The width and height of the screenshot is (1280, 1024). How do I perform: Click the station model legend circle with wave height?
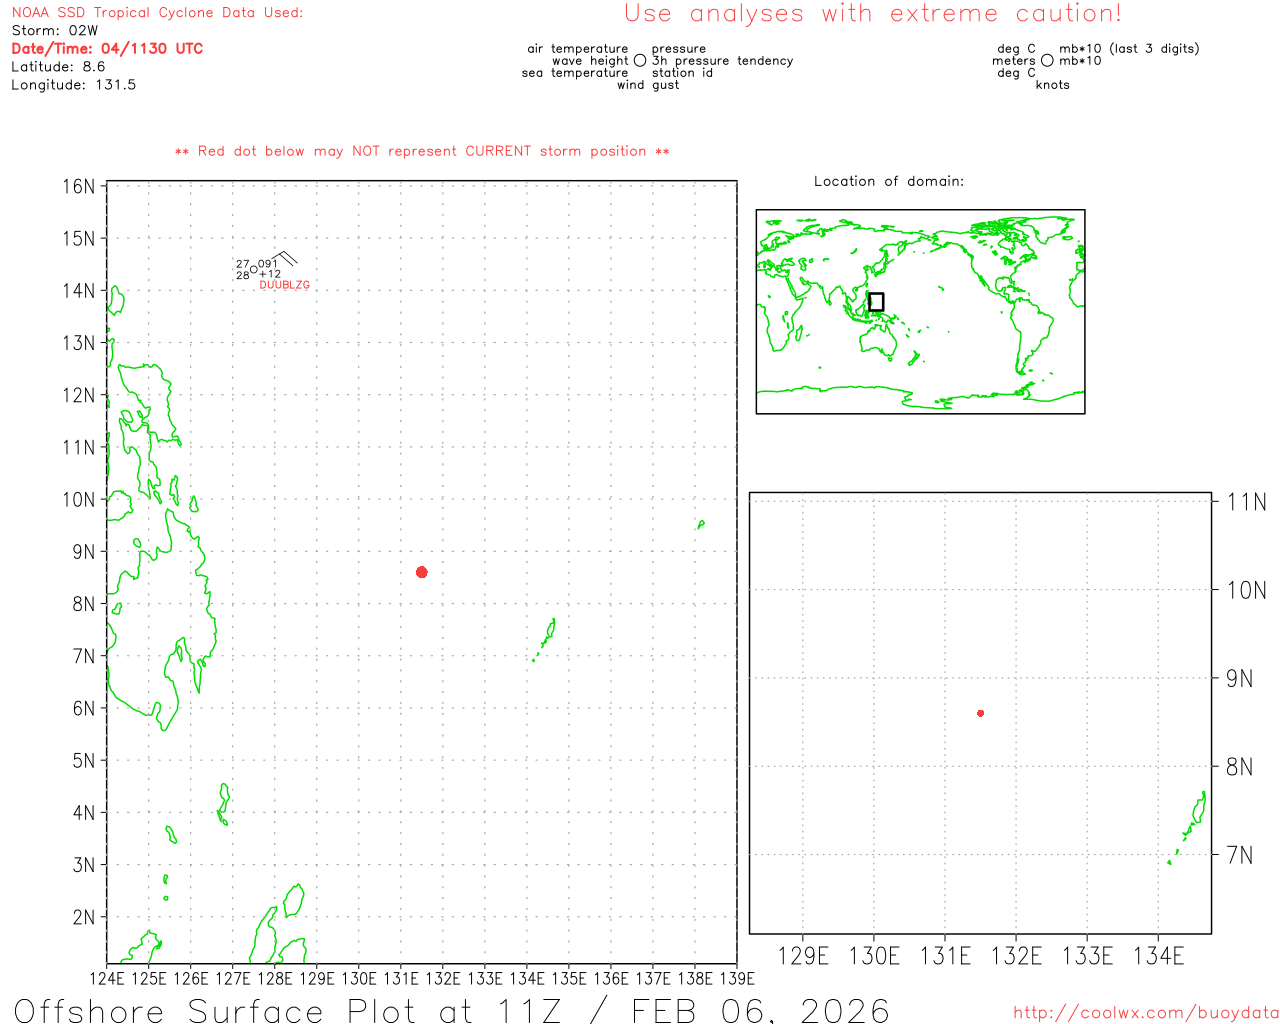click(x=640, y=61)
